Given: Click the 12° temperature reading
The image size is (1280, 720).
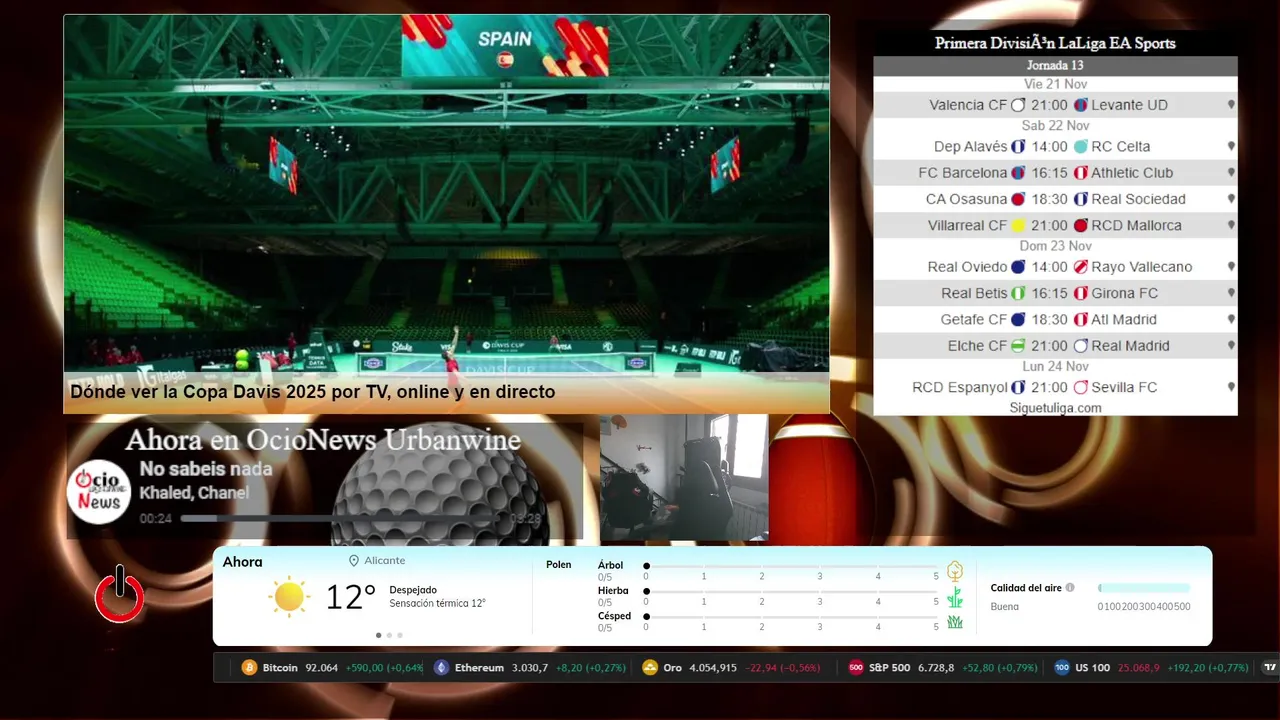Looking at the screenshot, I should click(350, 597).
